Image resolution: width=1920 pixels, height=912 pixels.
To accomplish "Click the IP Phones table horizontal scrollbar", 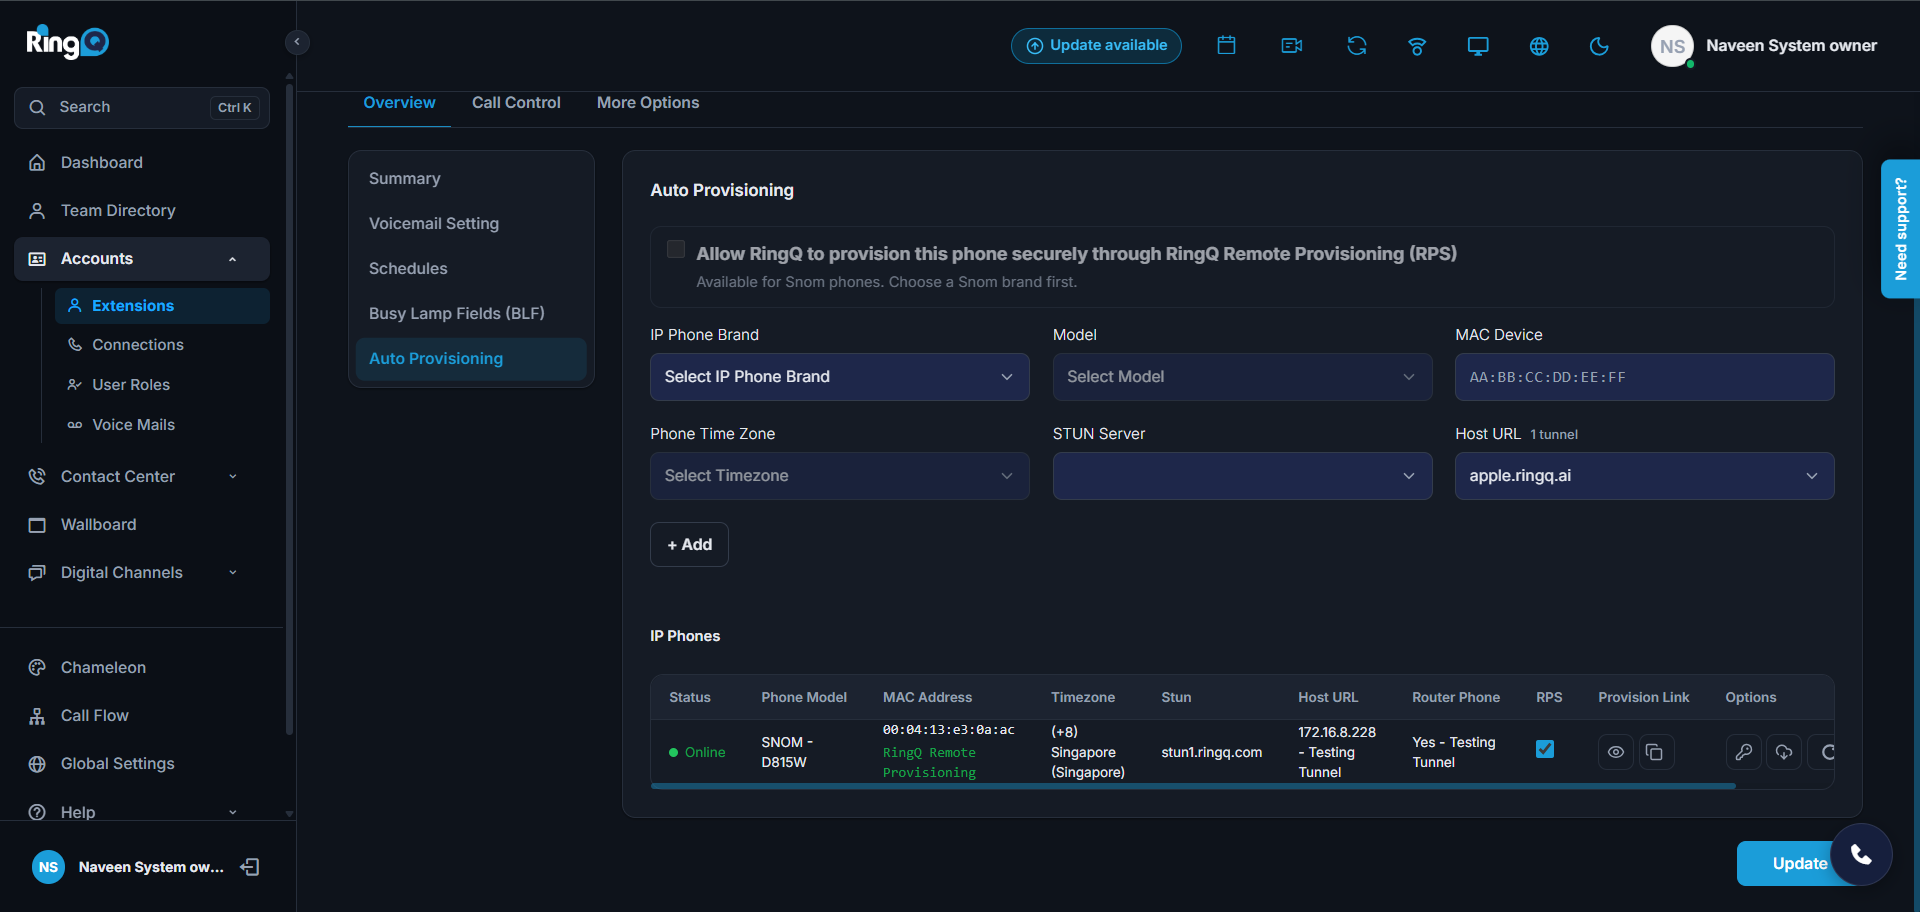I will (1193, 786).
